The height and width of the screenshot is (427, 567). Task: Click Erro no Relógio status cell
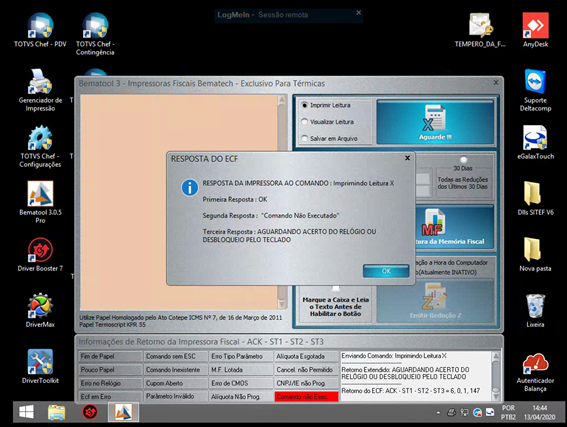[x=110, y=383]
